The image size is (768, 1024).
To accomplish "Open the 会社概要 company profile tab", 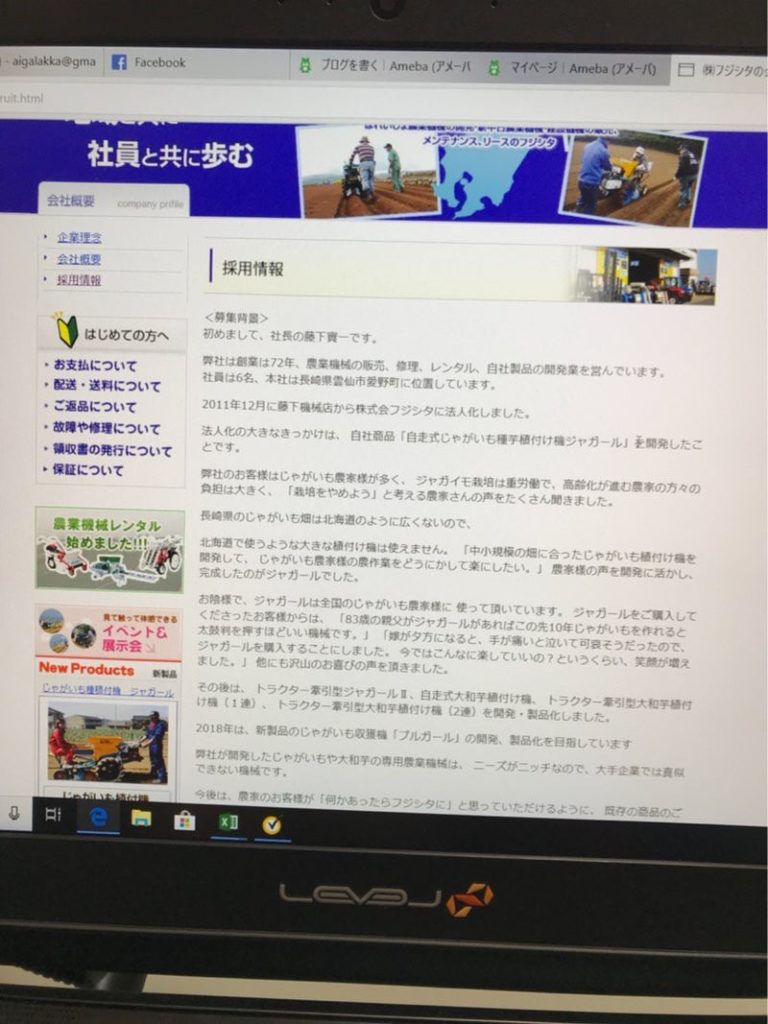I will pos(114,200).
